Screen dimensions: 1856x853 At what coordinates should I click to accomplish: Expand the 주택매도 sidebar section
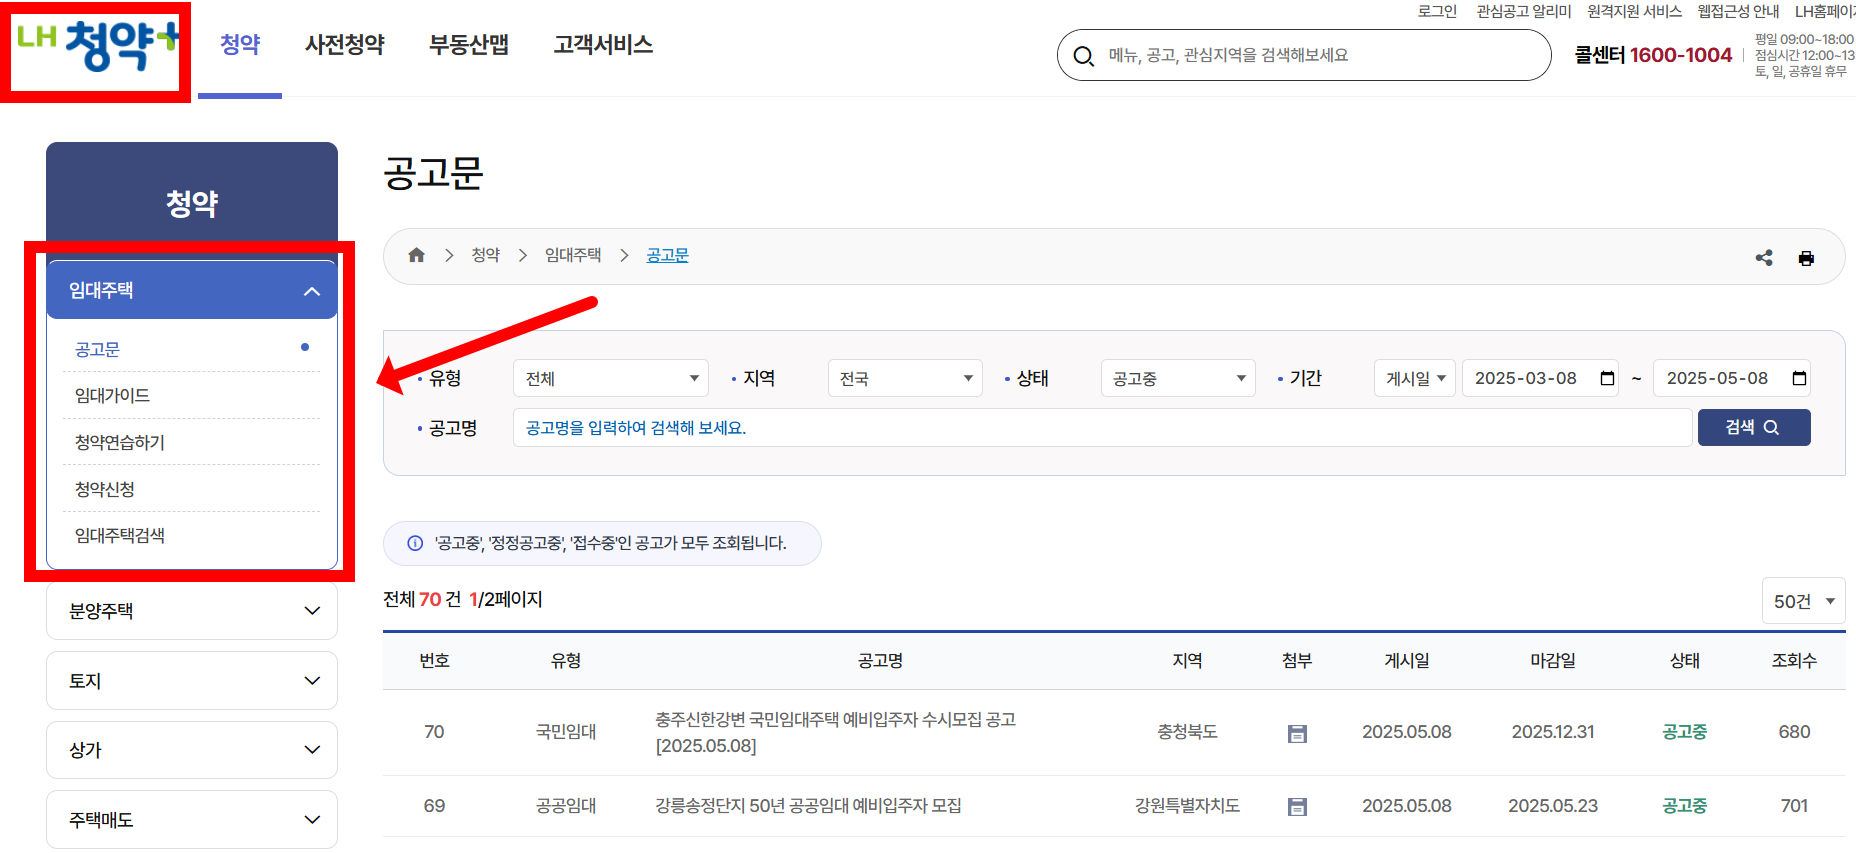coord(192,820)
